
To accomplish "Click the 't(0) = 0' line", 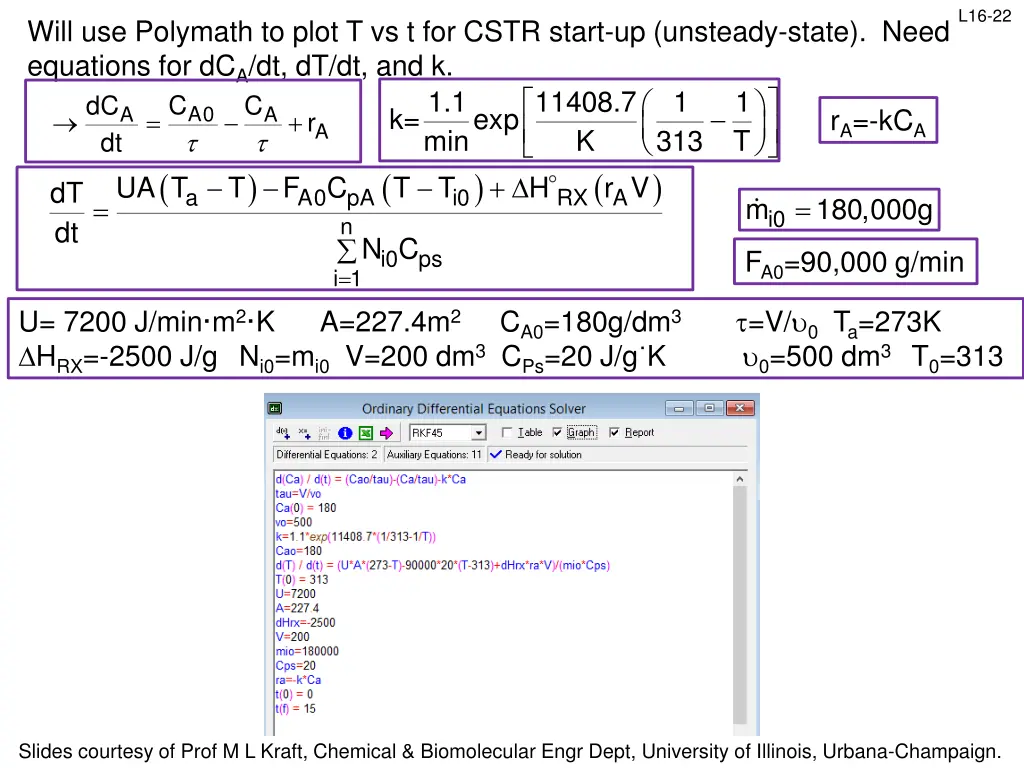I will [x=294, y=695].
